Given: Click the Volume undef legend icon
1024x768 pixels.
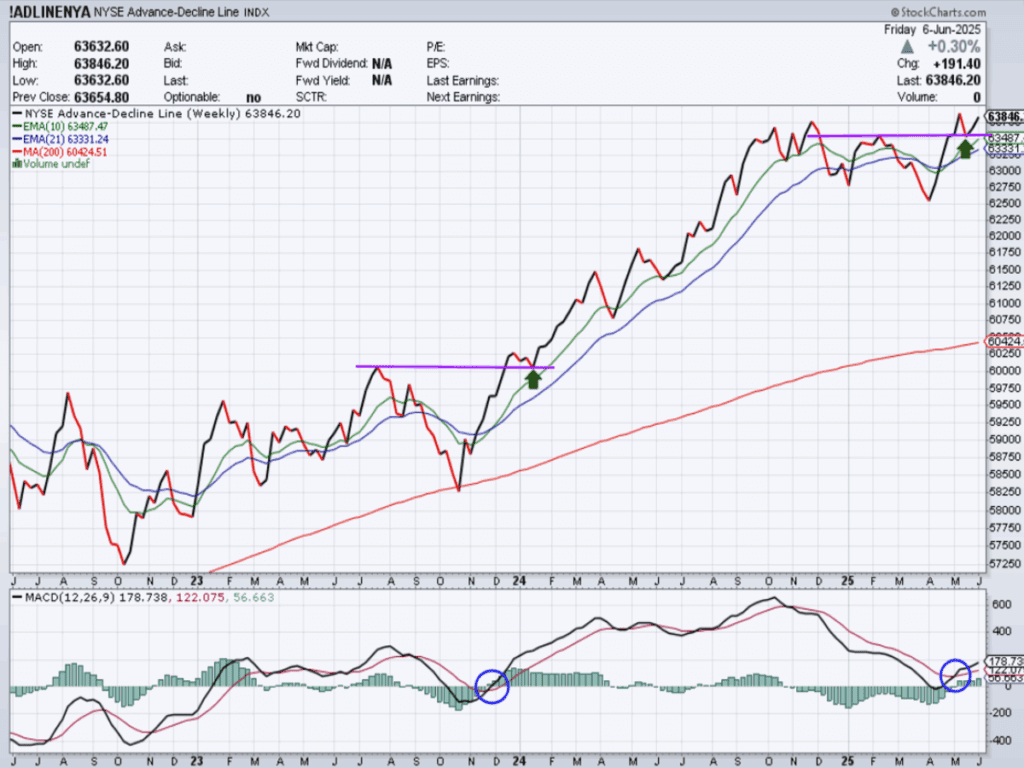Looking at the screenshot, I should [14, 164].
